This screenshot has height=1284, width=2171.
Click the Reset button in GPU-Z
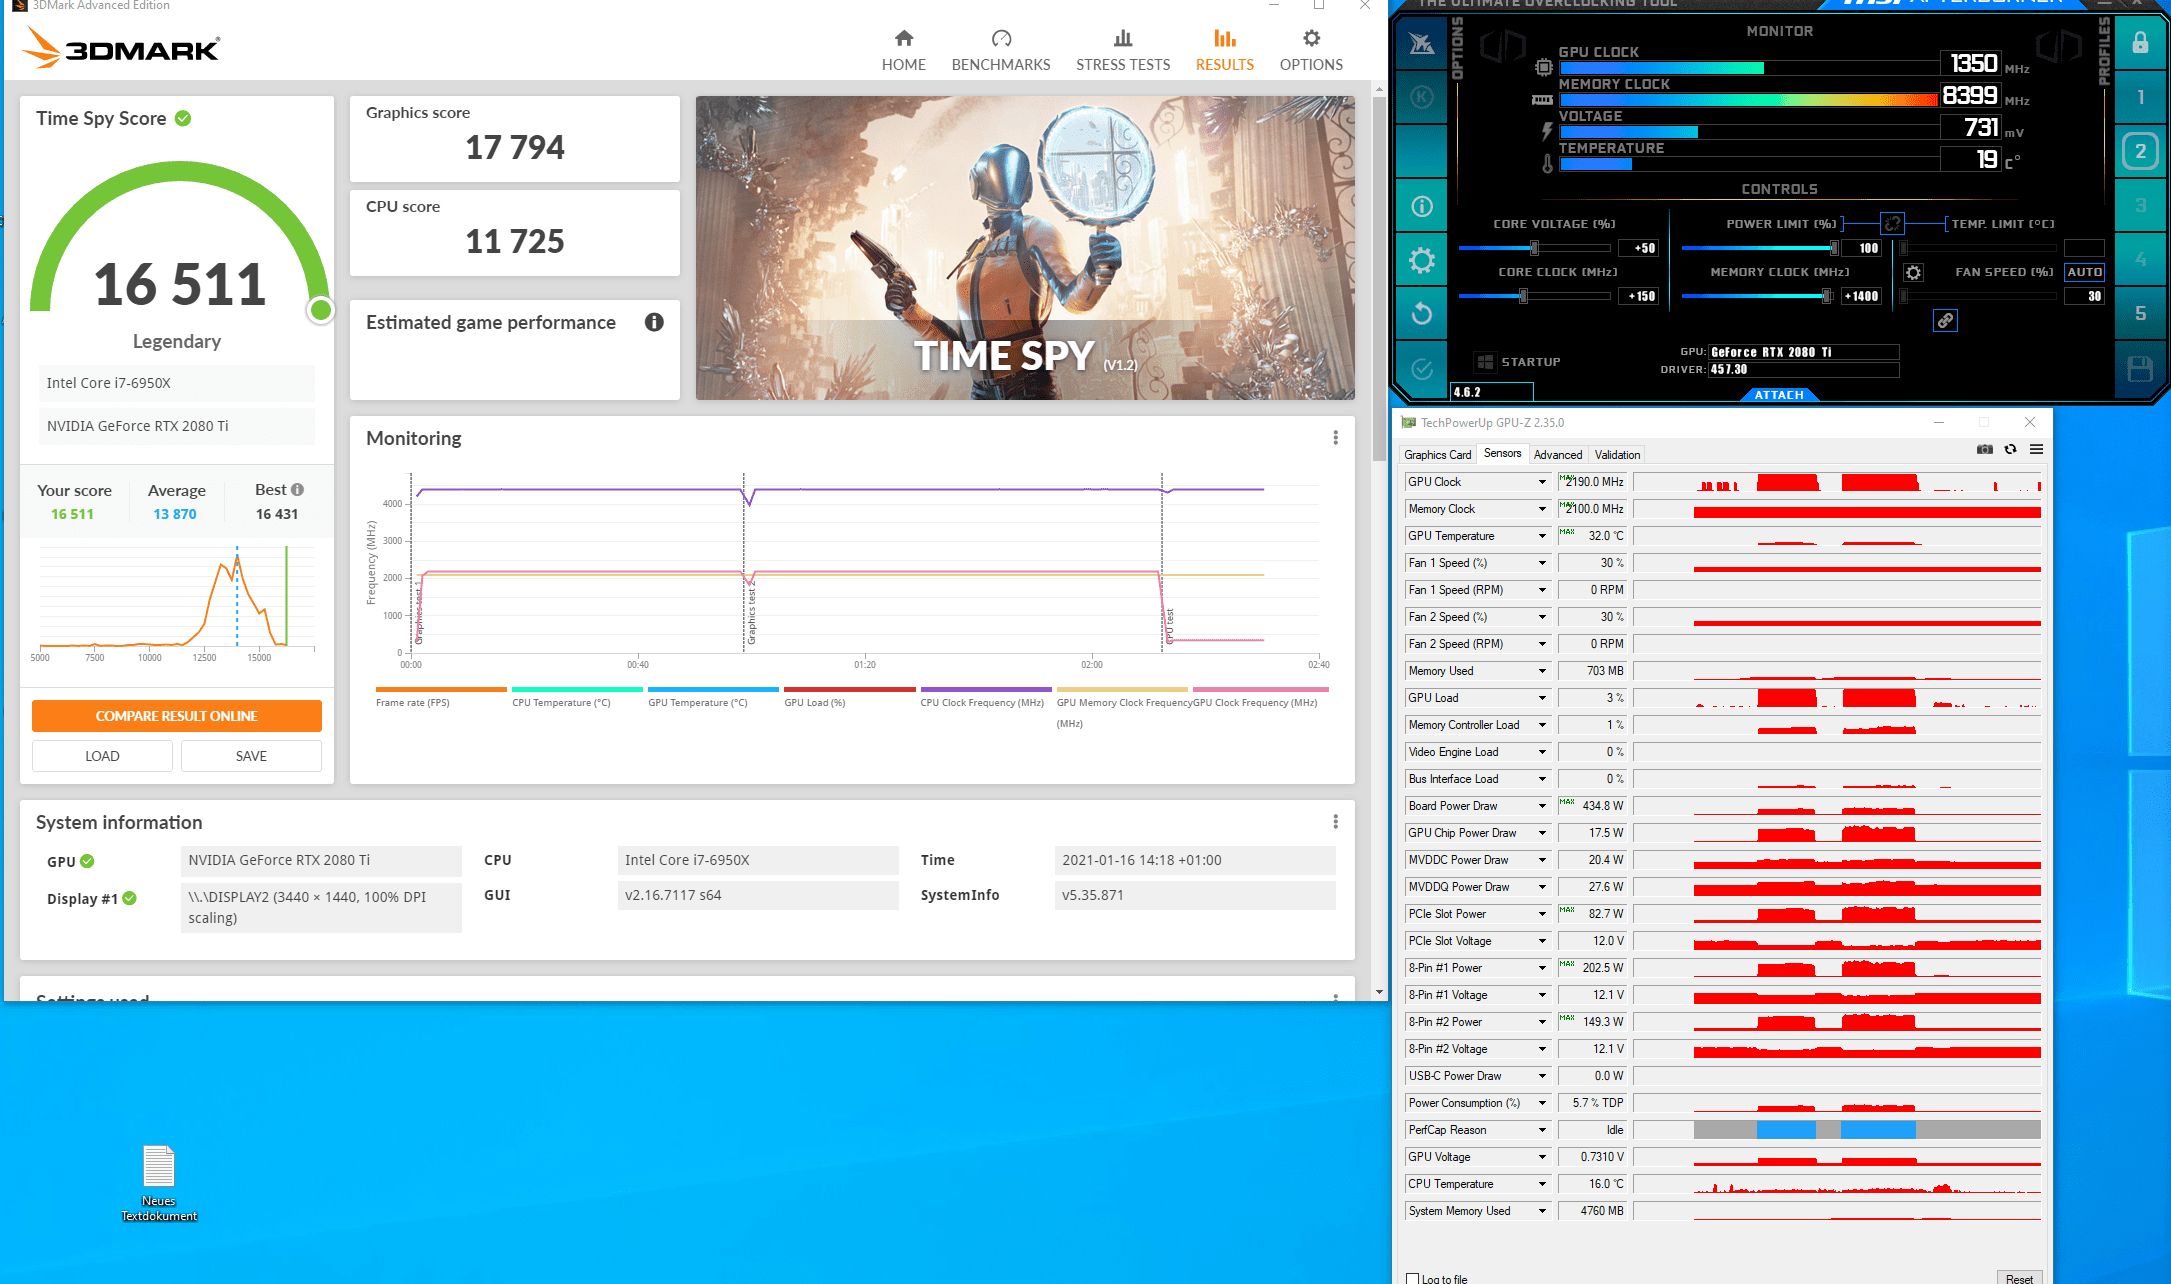2019,1278
